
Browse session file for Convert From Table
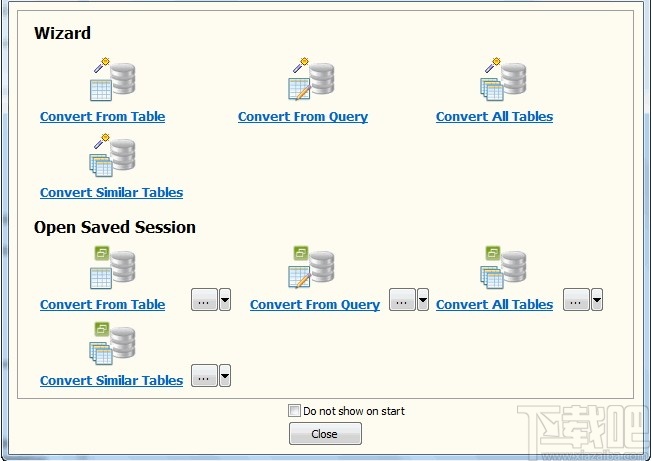point(204,300)
